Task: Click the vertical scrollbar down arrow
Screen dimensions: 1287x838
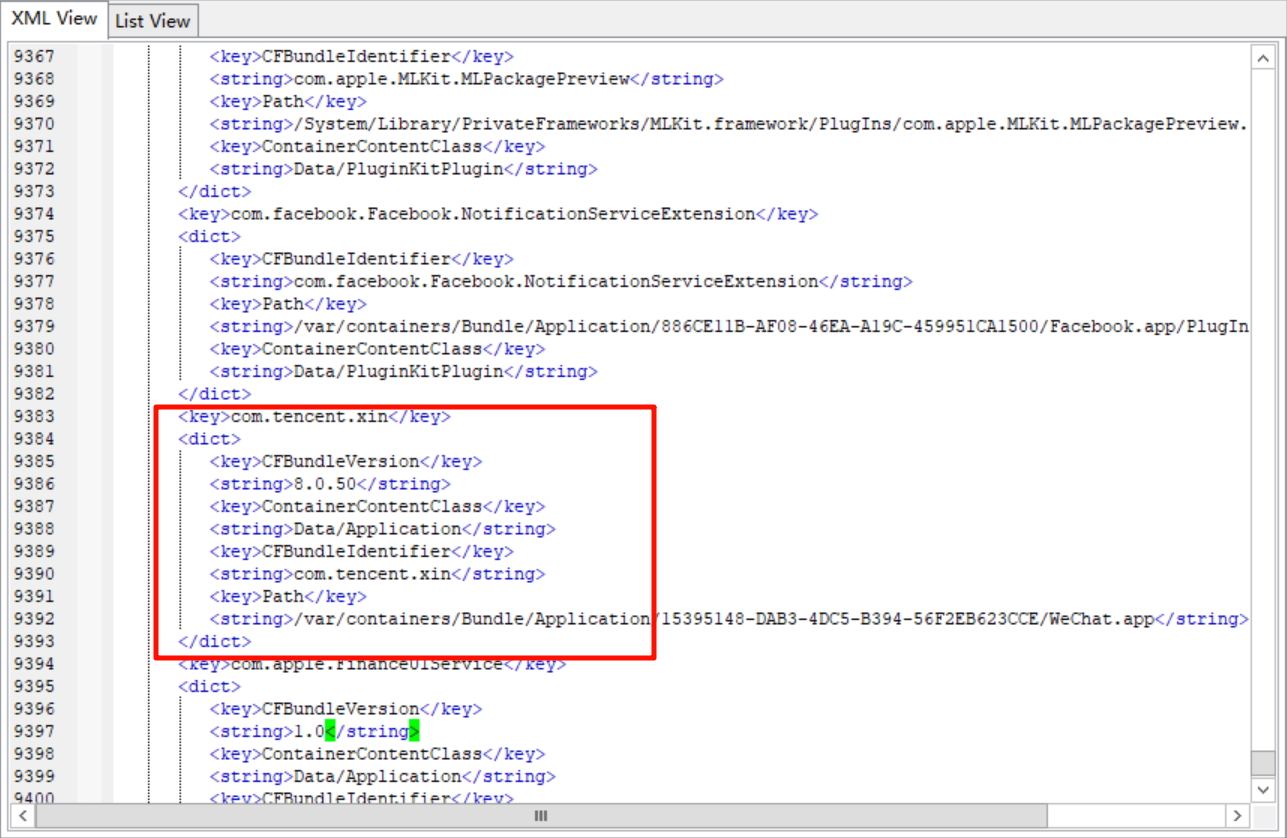Action: pyautogui.click(x=1263, y=790)
